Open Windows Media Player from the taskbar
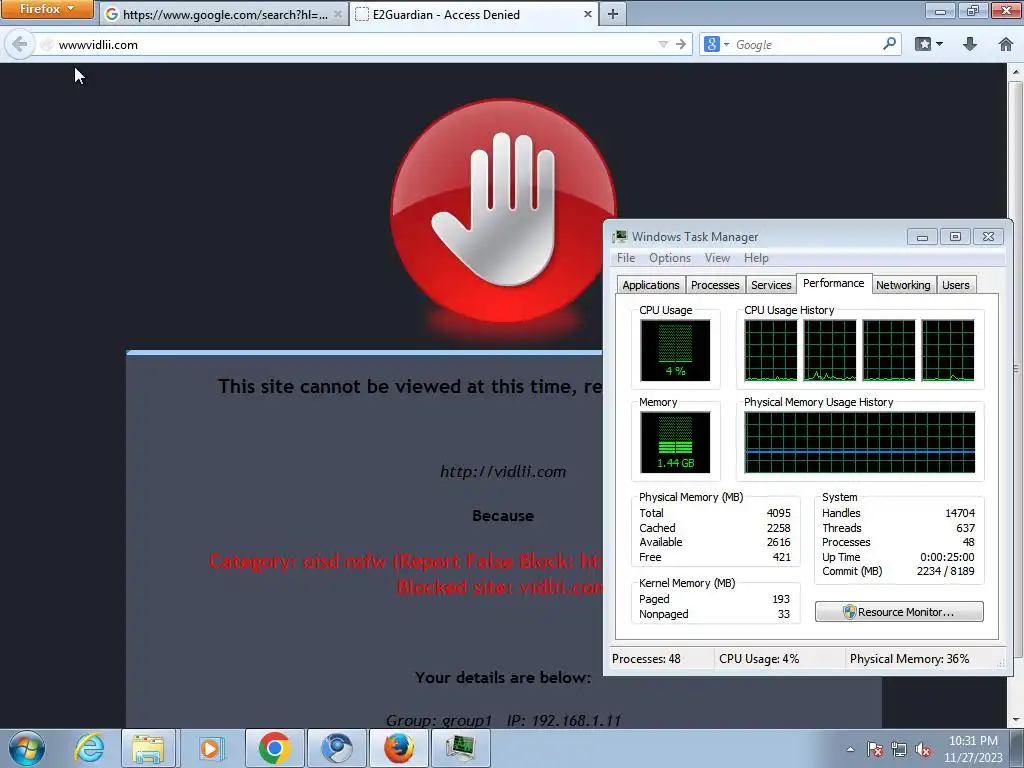This screenshot has height=768, width=1024. point(210,748)
